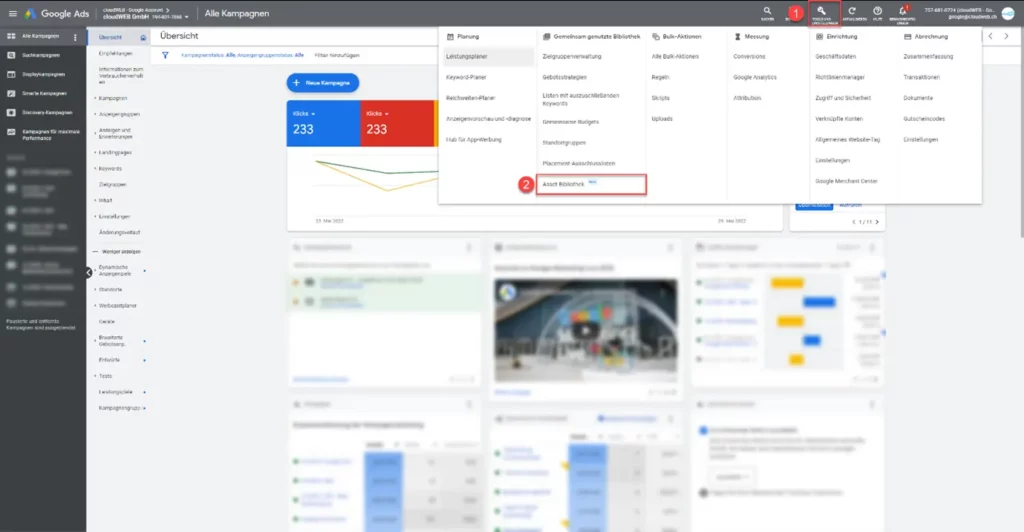The width and height of the screenshot is (1024, 532).
Task: Expand the Einstellungen submenu in side panel
Action: click(114, 217)
